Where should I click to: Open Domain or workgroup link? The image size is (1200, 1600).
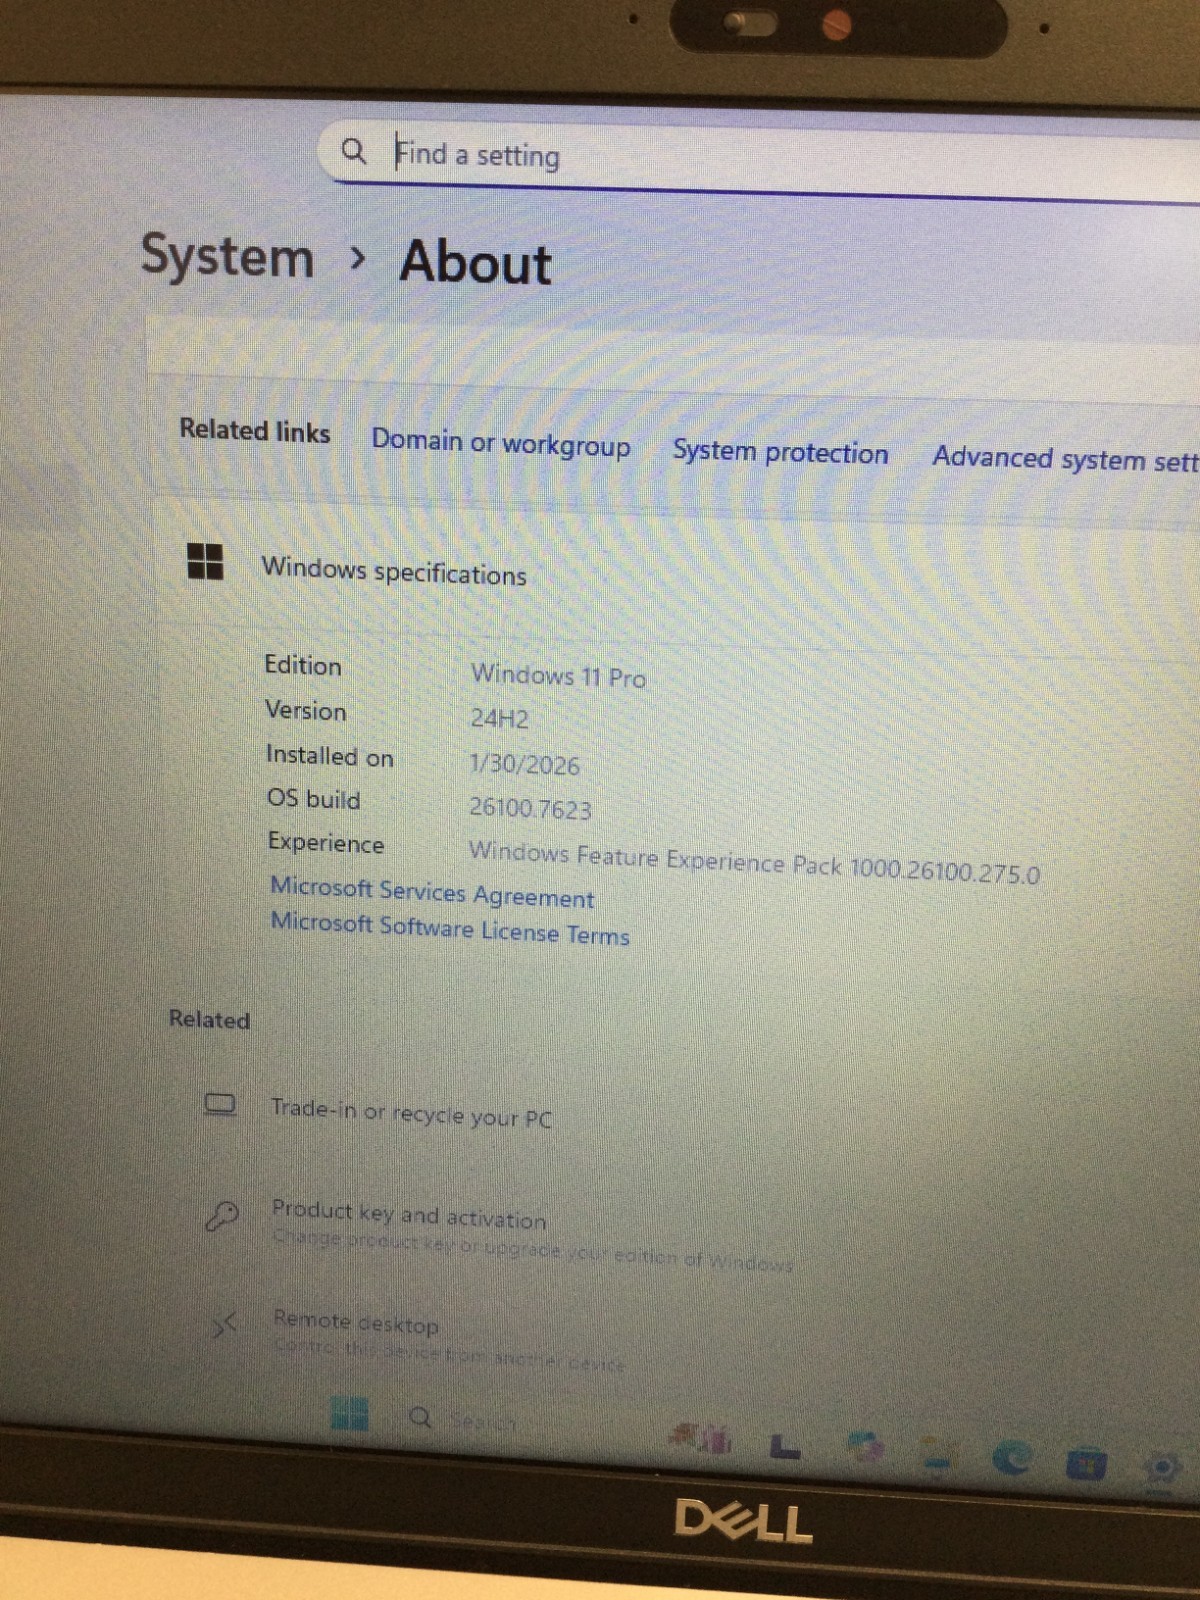click(501, 443)
